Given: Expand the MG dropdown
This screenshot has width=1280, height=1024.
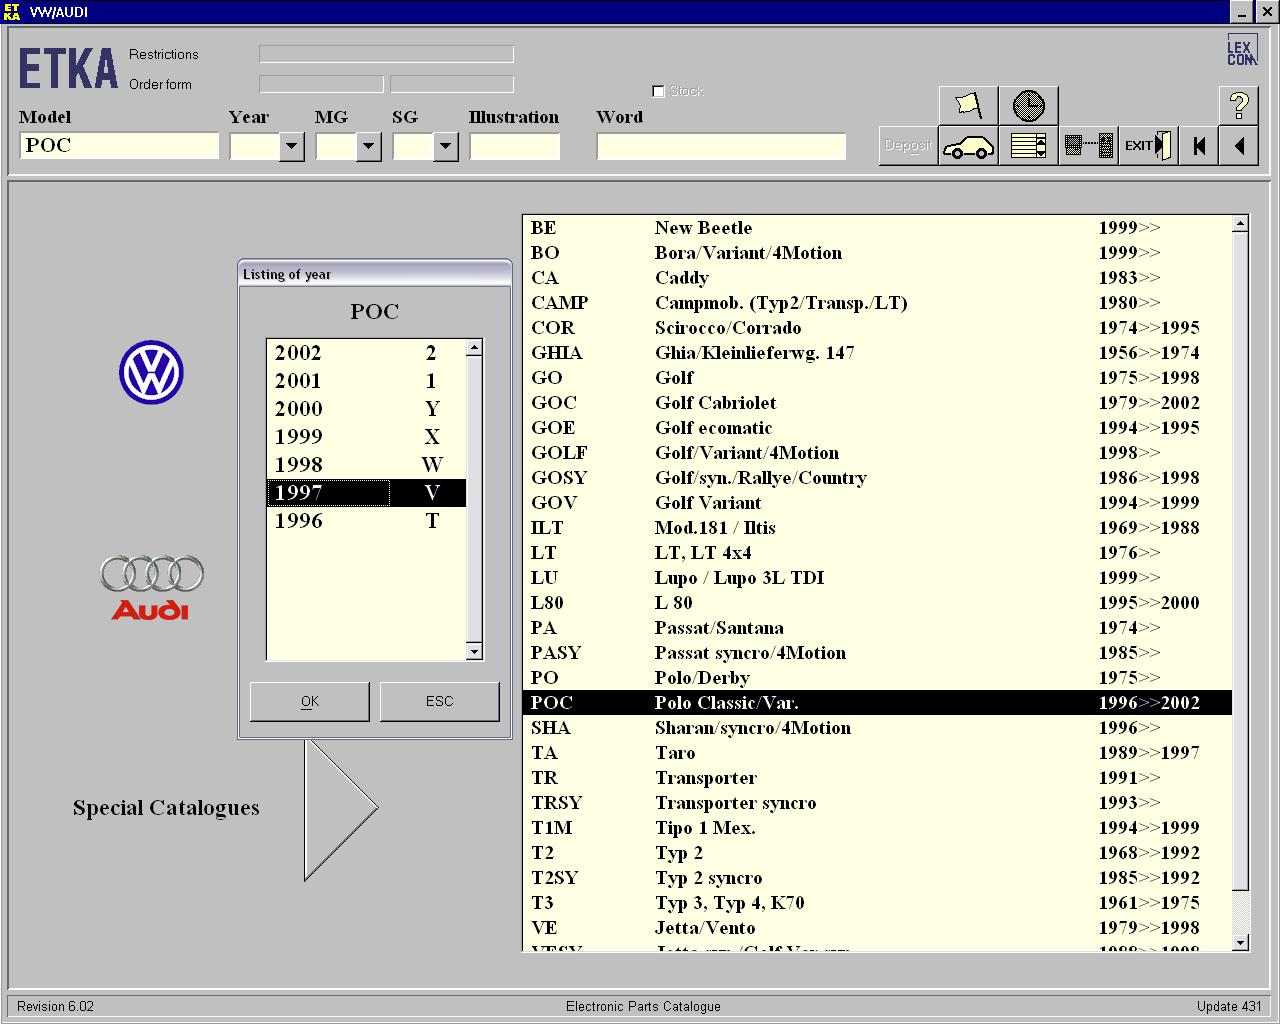Looking at the screenshot, I should click(368, 147).
